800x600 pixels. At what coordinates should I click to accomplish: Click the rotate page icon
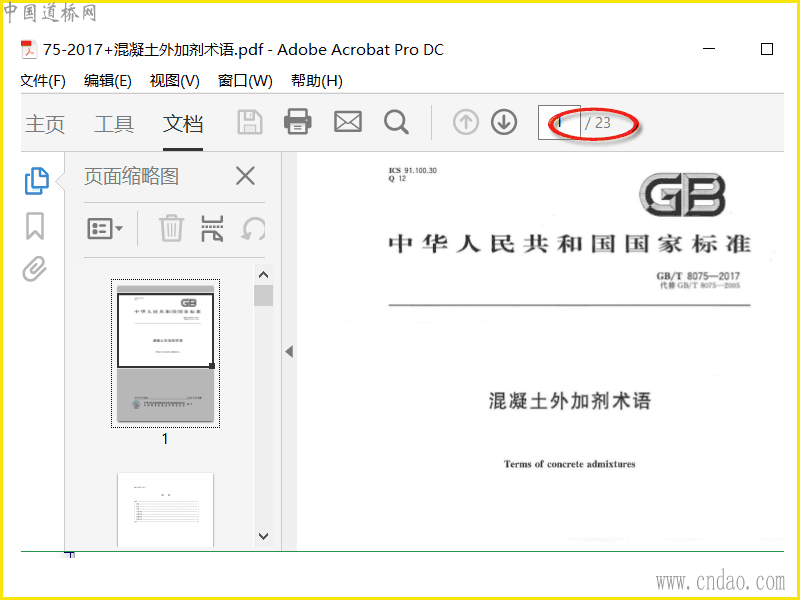(x=254, y=229)
